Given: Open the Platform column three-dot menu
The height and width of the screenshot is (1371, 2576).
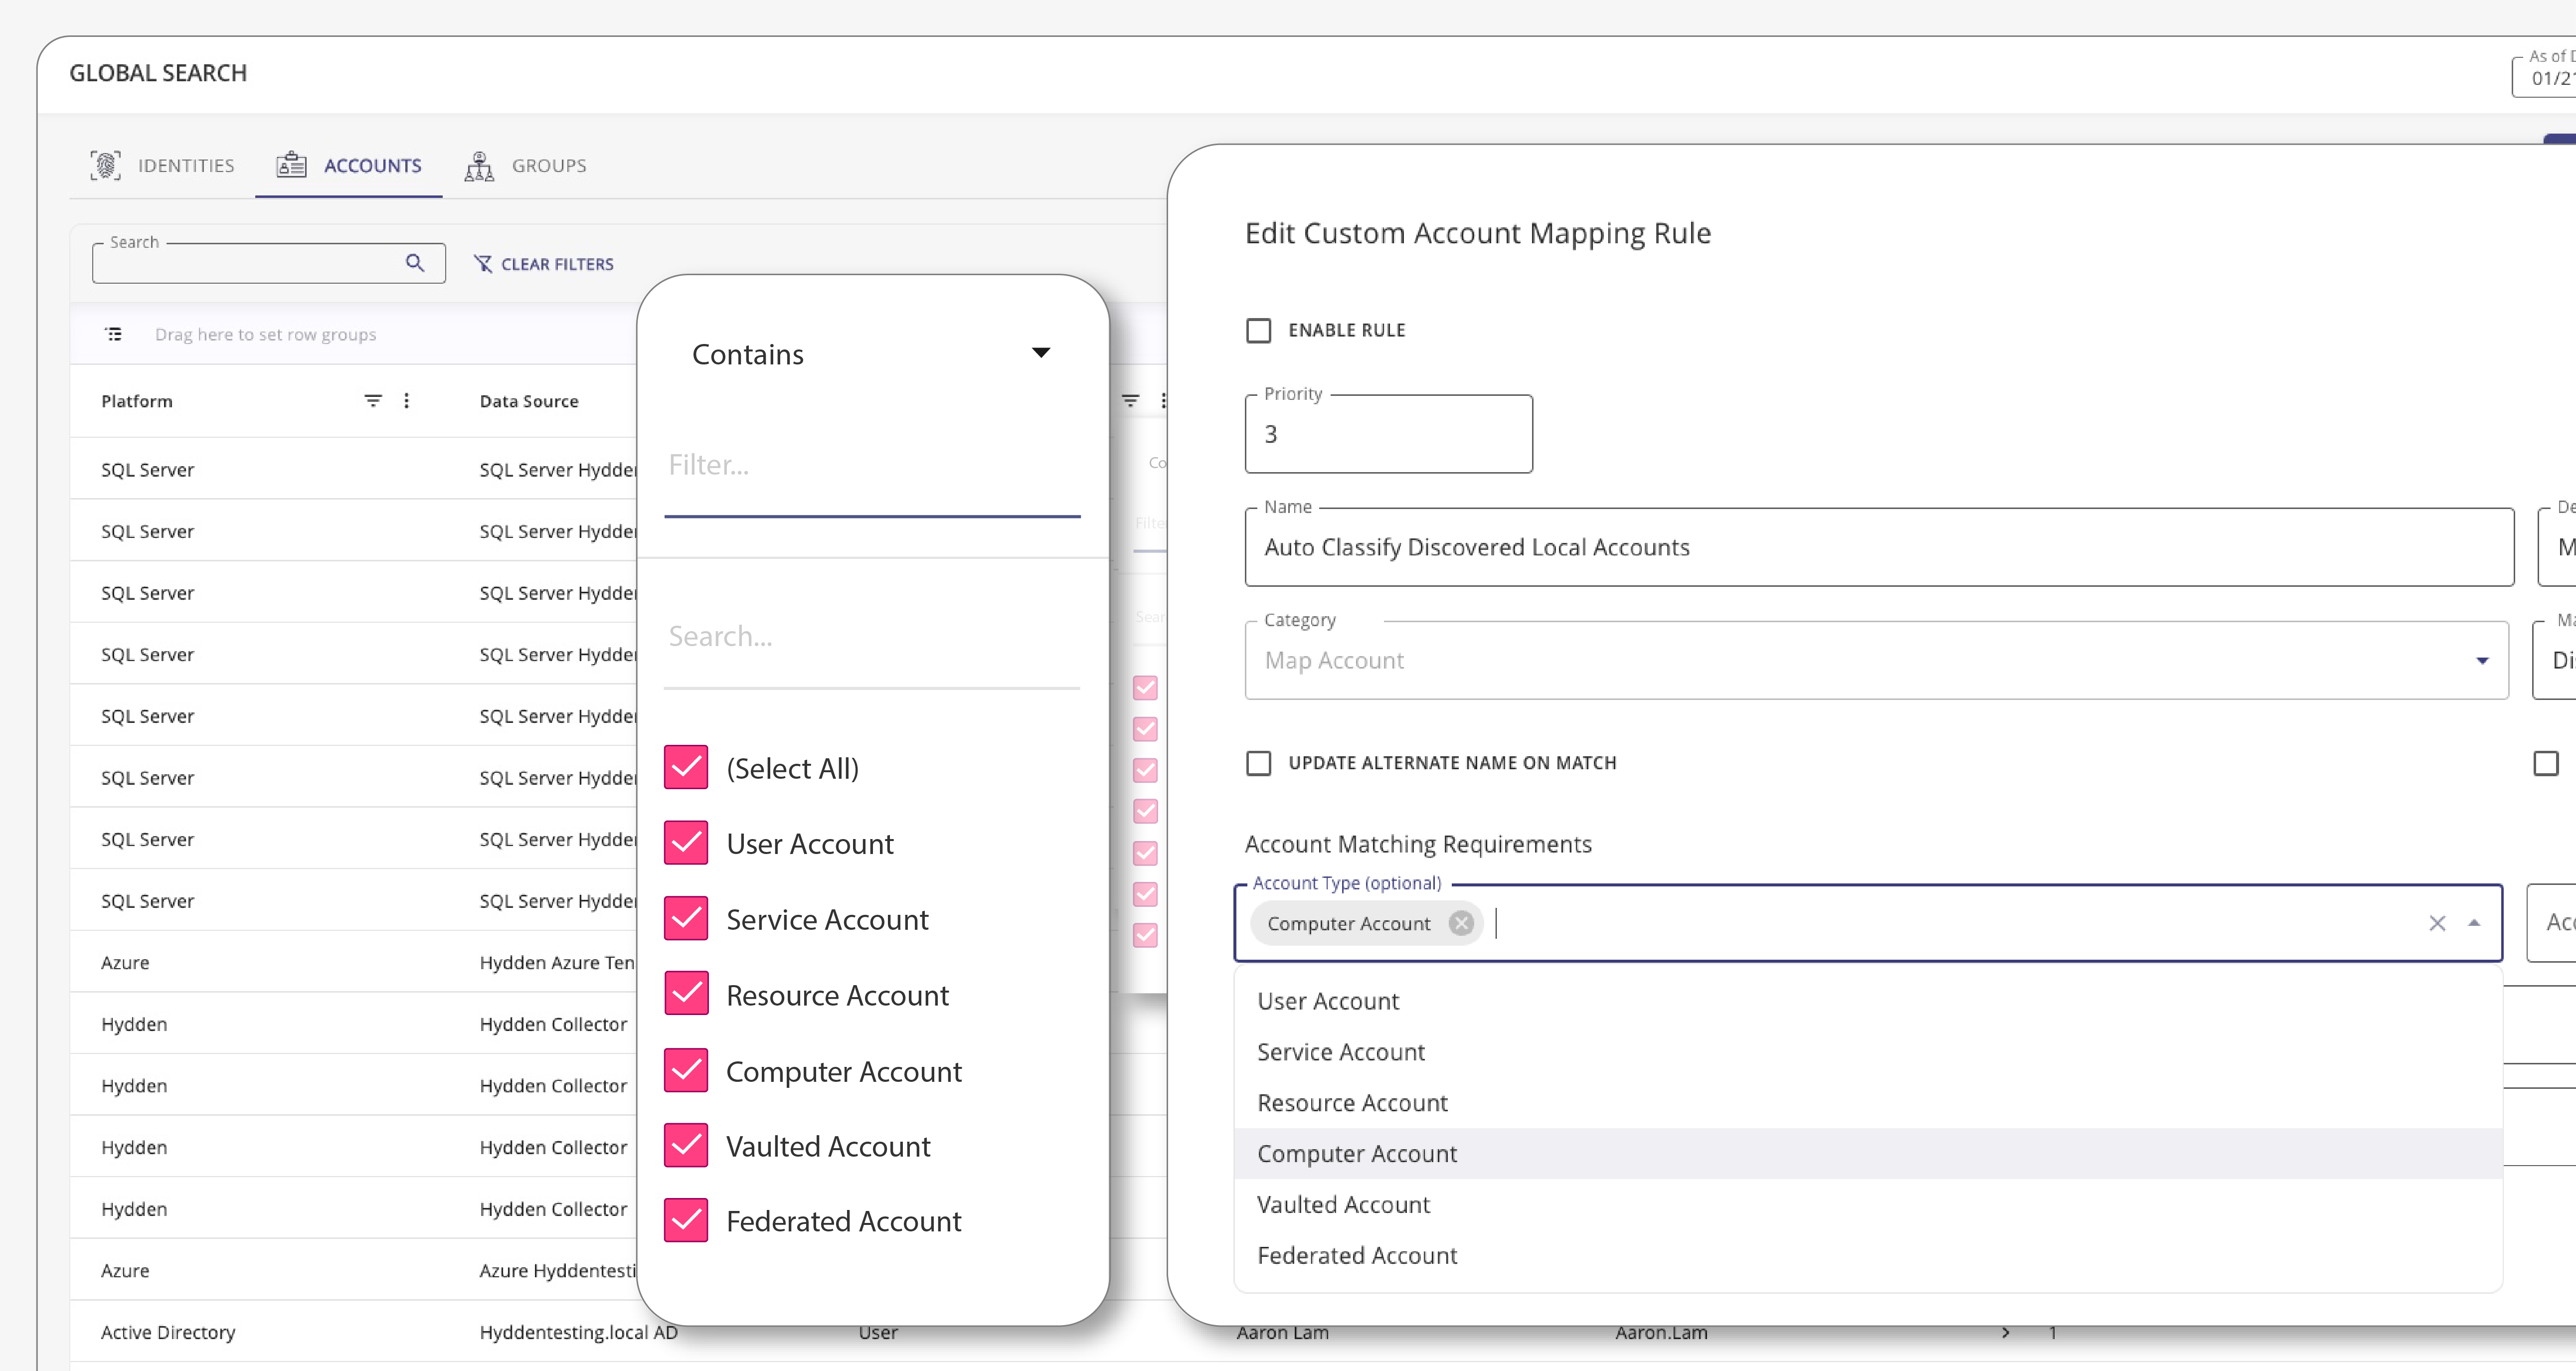Looking at the screenshot, I should pyautogui.click(x=406, y=400).
